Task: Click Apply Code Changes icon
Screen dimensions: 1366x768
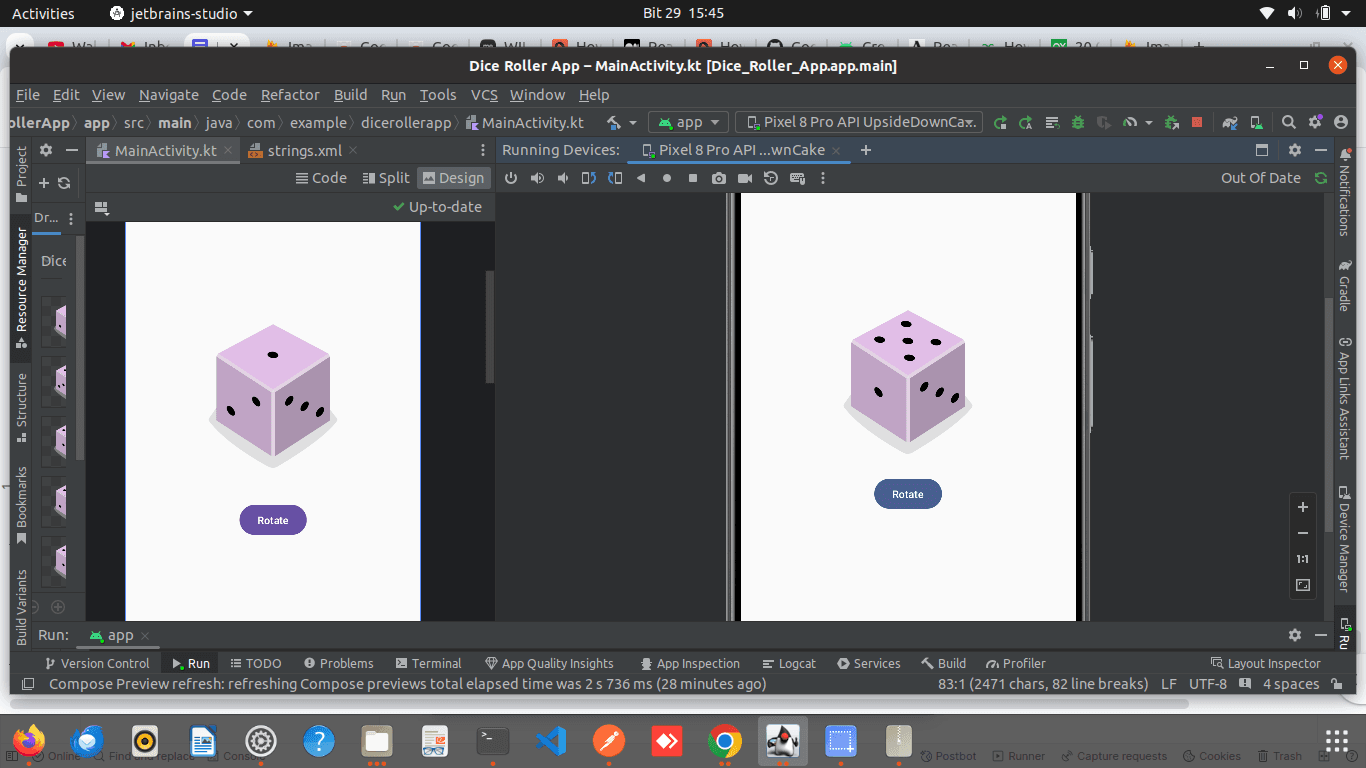Action: 1052,122
